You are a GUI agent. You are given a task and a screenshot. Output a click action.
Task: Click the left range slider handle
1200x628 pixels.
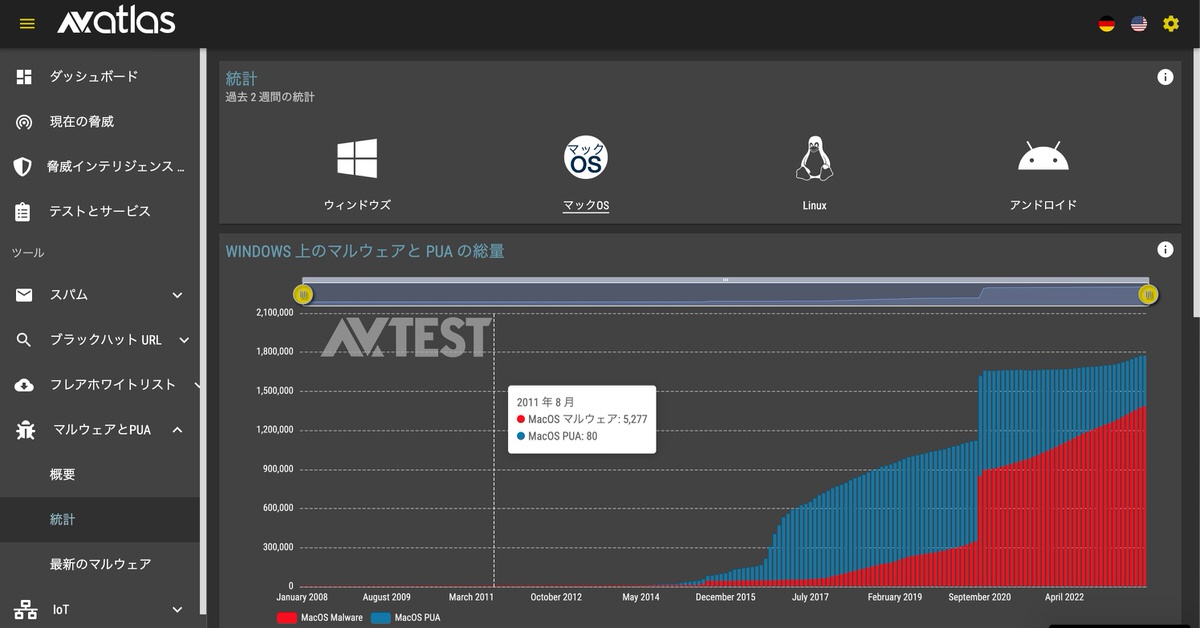[x=303, y=294]
